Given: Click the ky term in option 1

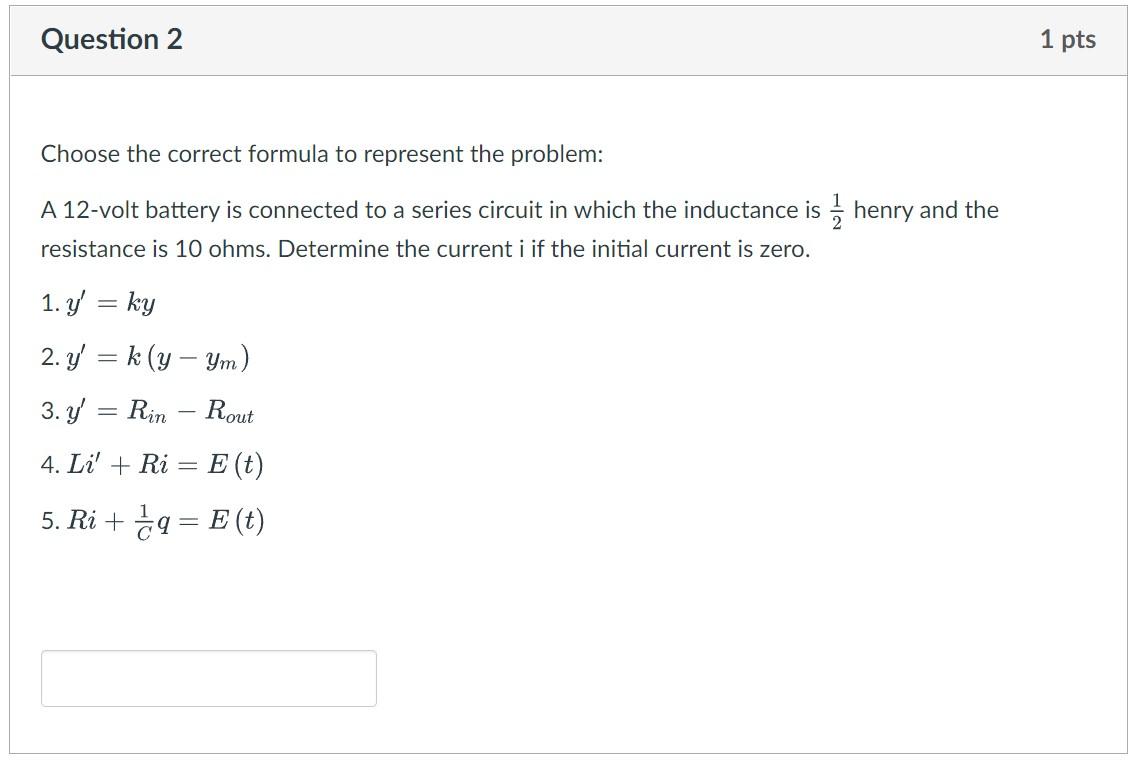Looking at the screenshot, I should (x=140, y=304).
